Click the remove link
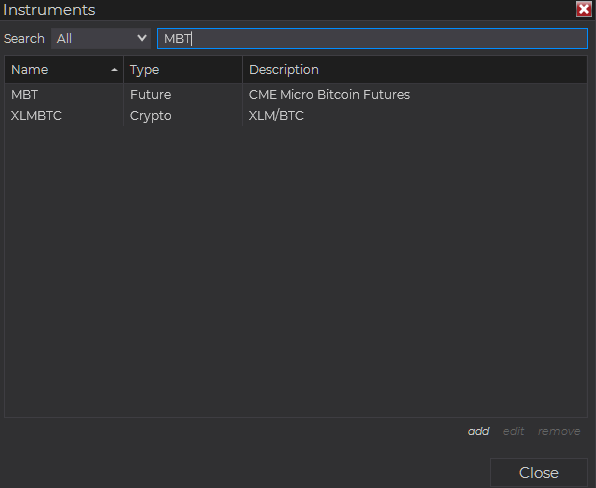The height and width of the screenshot is (488, 596). pyautogui.click(x=559, y=431)
